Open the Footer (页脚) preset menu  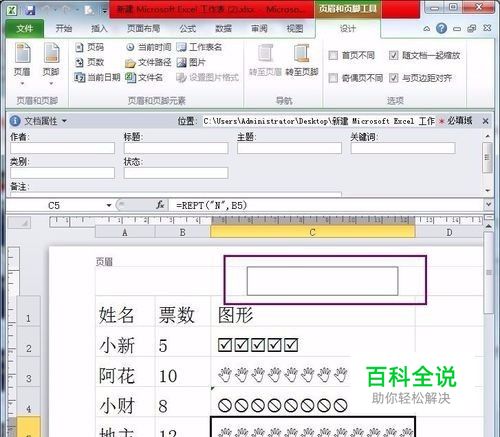[51, 63]
